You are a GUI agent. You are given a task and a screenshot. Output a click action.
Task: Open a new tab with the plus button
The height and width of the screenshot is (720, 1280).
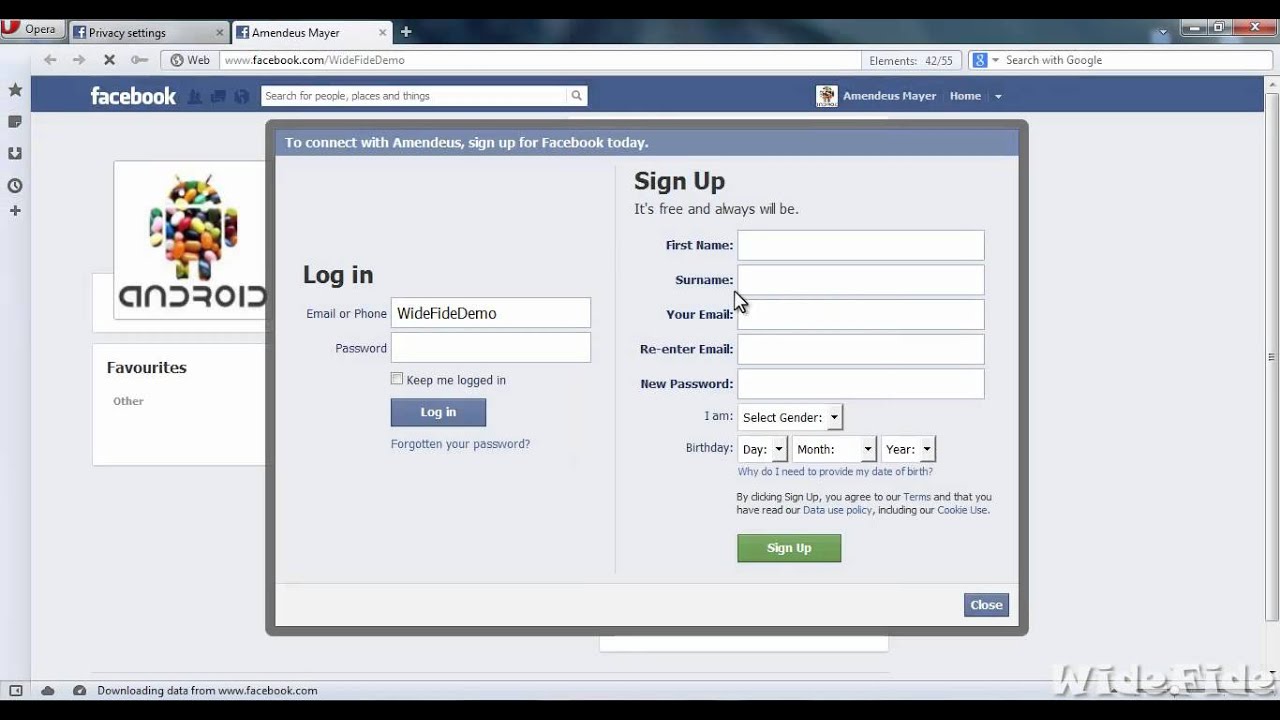click(406, 32)
